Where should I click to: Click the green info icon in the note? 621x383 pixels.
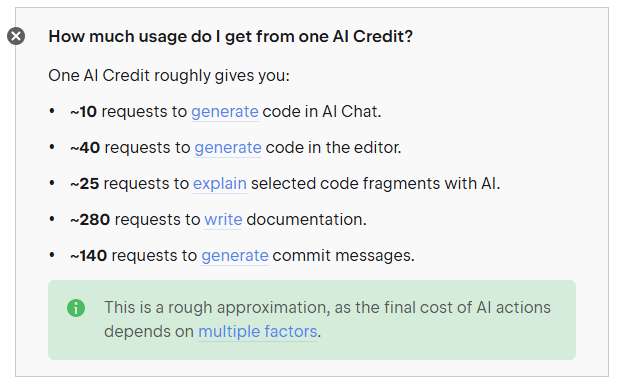tap(76, 308)
